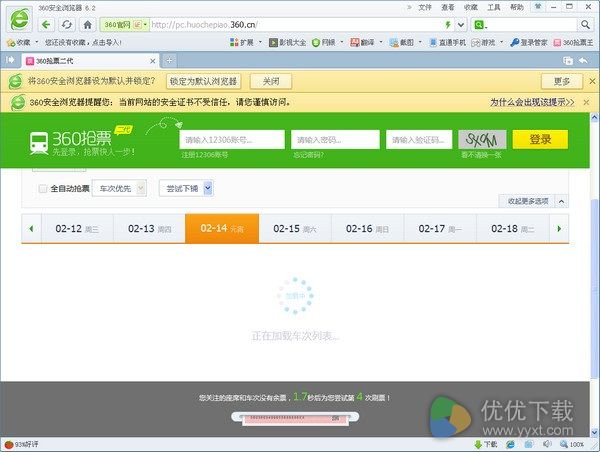Click the password input field

pyautogui.click(x=335, y=140)
